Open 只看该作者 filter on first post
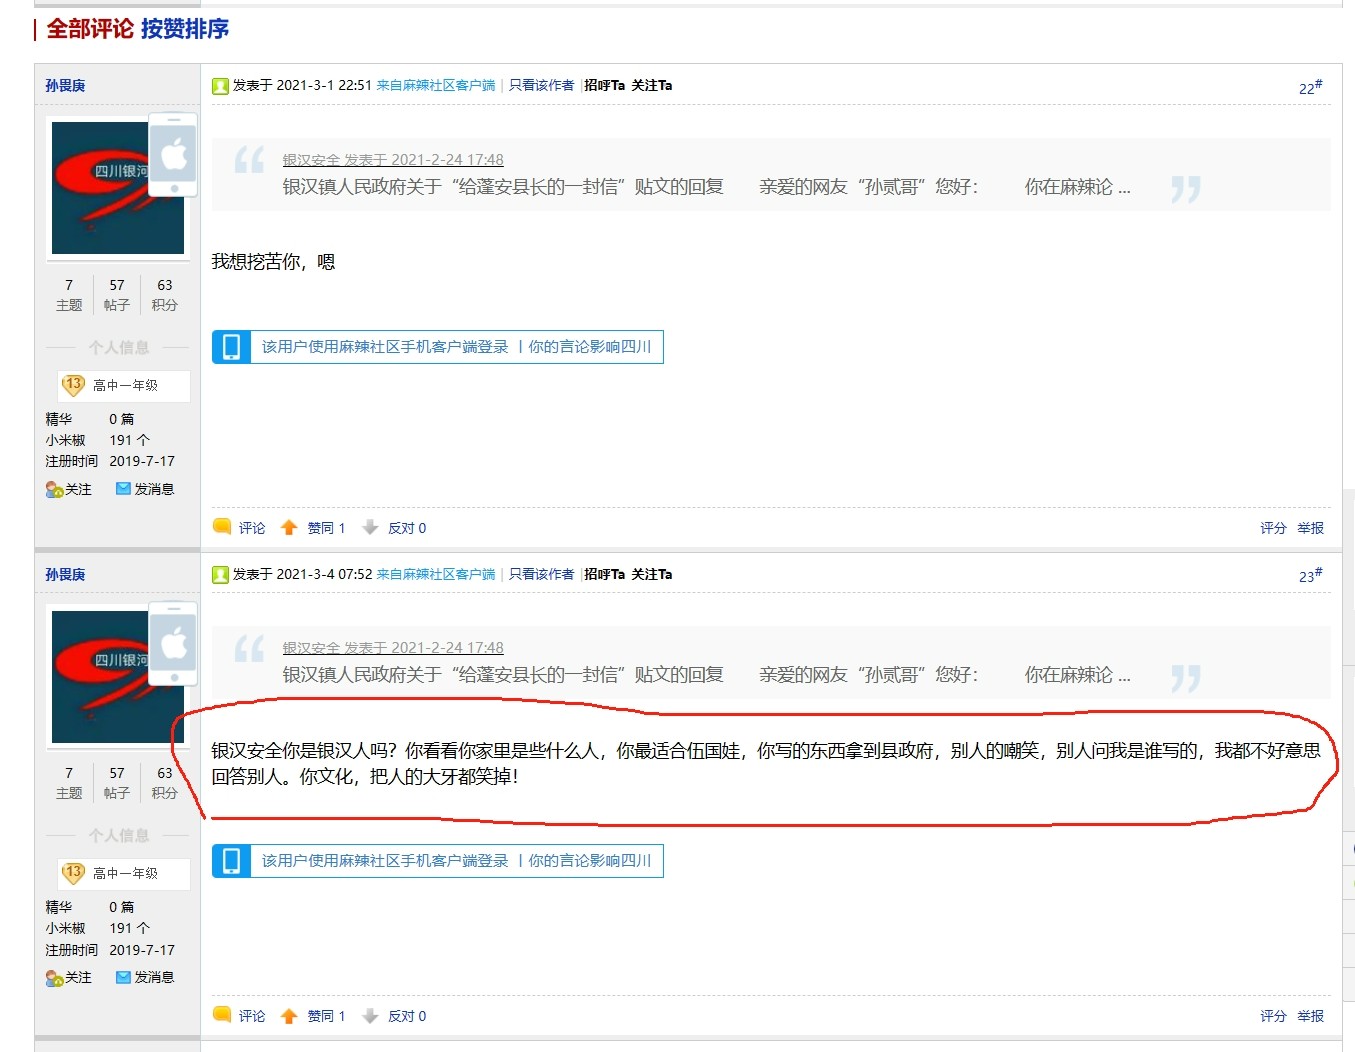The height and width of the screenshot is (1052, 1355). click(x=541, y=85)
